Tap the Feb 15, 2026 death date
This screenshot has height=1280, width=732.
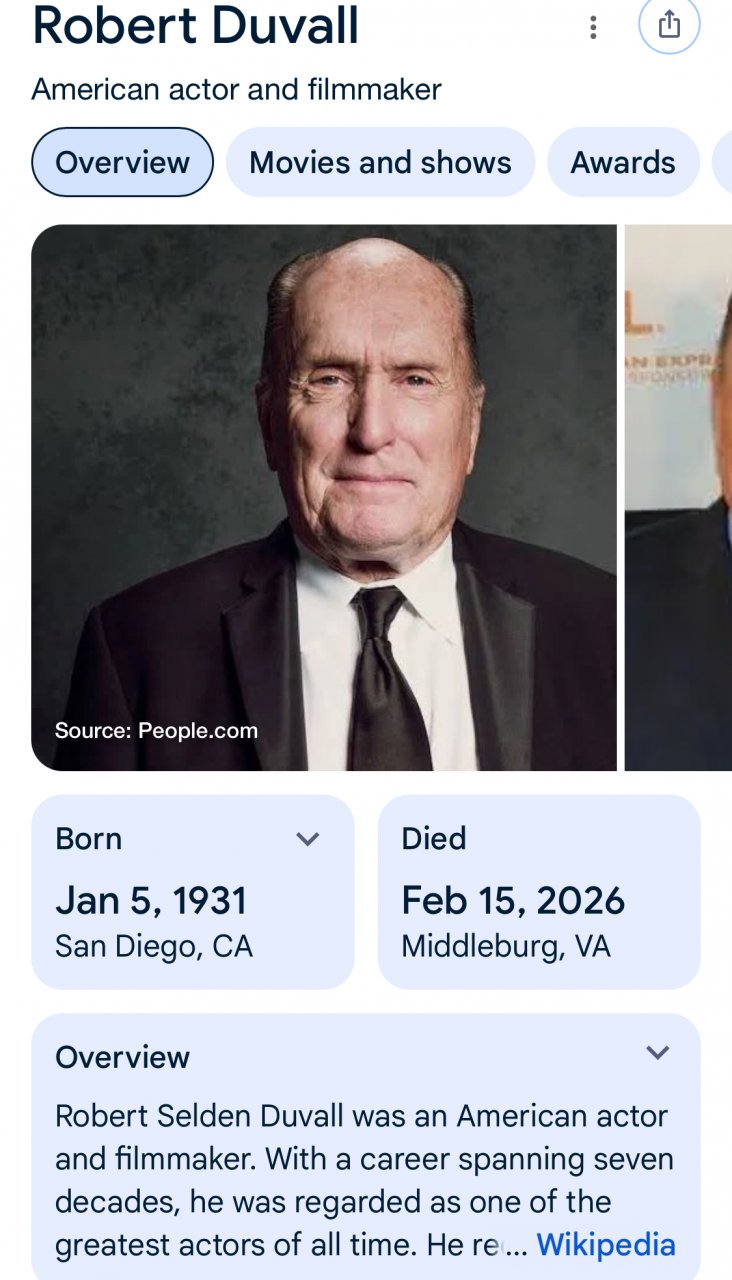click(513, 900)
